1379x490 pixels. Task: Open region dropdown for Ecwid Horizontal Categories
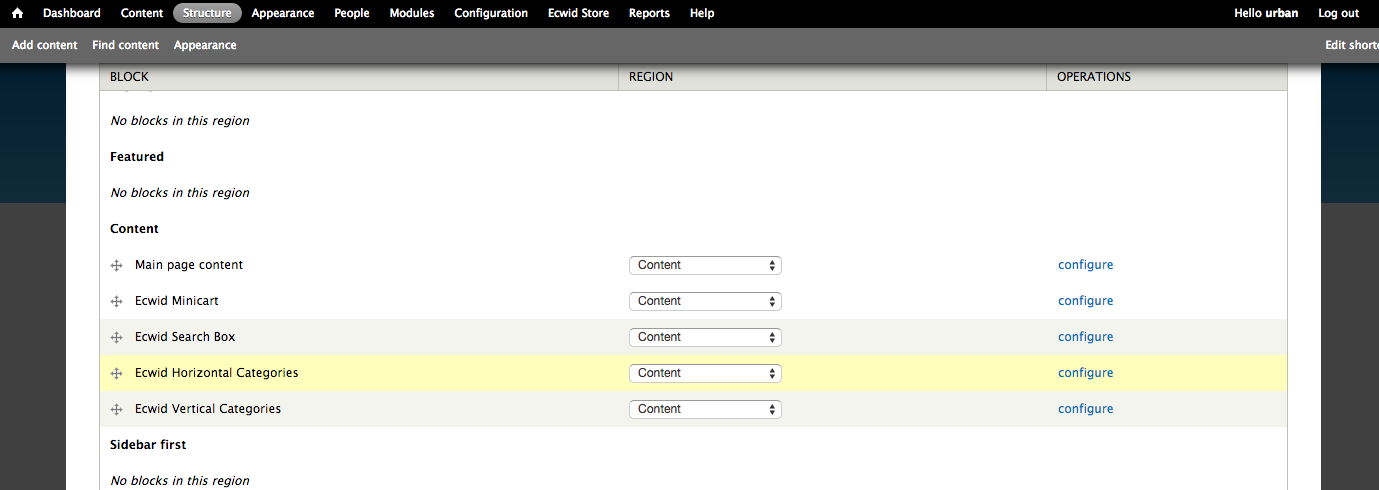tap(705, 373)
